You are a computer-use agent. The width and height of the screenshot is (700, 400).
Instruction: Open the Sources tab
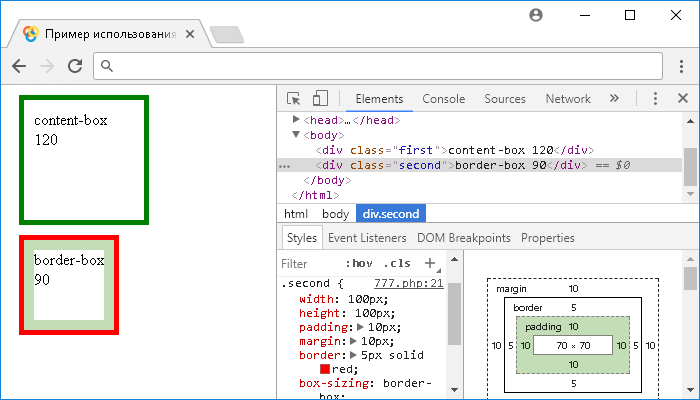(x=505, y=99)
